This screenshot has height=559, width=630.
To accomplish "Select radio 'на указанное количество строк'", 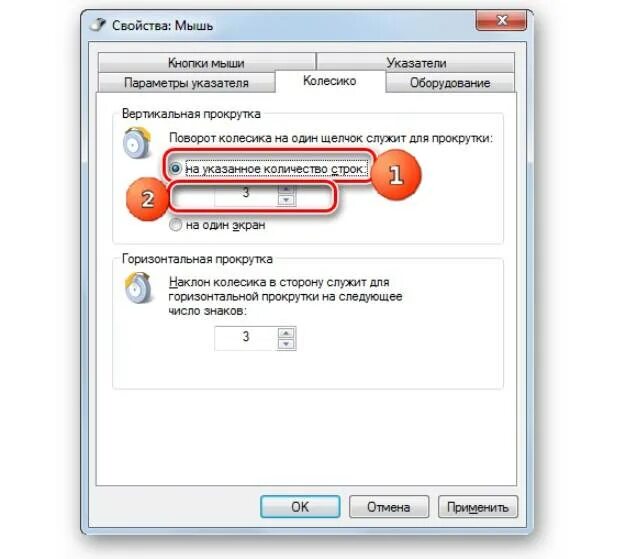I will (176, 168).
